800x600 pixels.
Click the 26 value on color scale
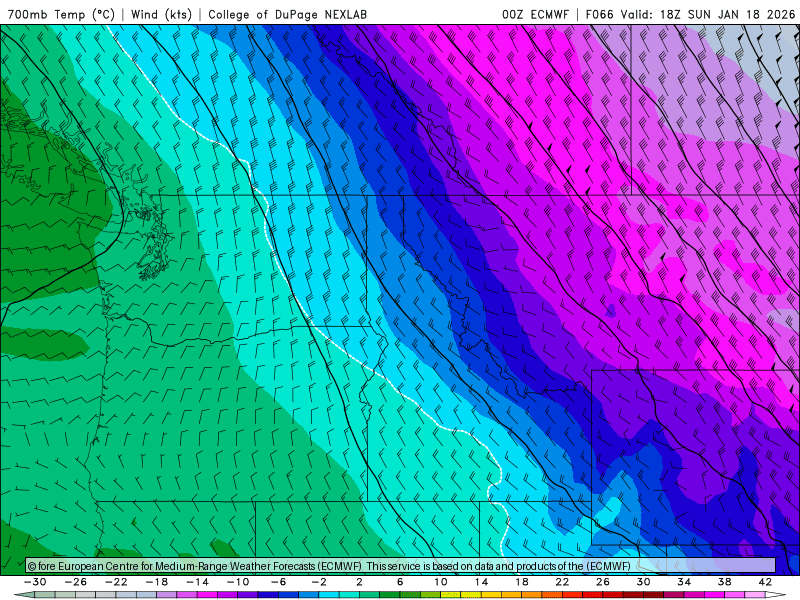point(603,582)
